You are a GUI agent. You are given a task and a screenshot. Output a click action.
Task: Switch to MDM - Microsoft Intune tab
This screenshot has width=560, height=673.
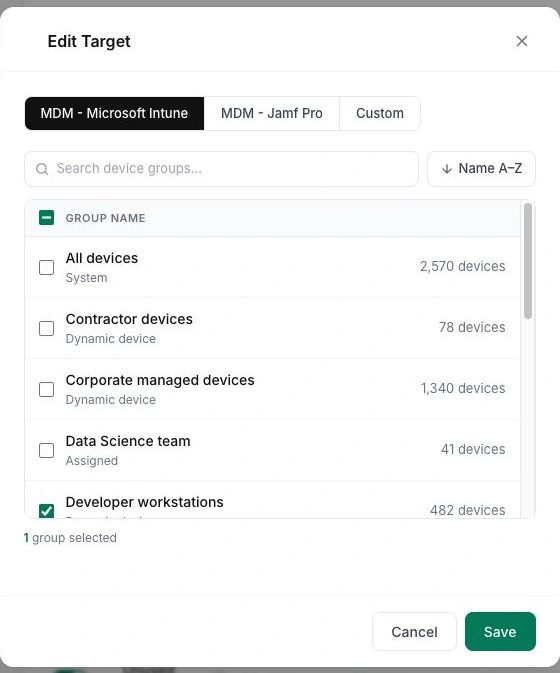coord(114,113)
